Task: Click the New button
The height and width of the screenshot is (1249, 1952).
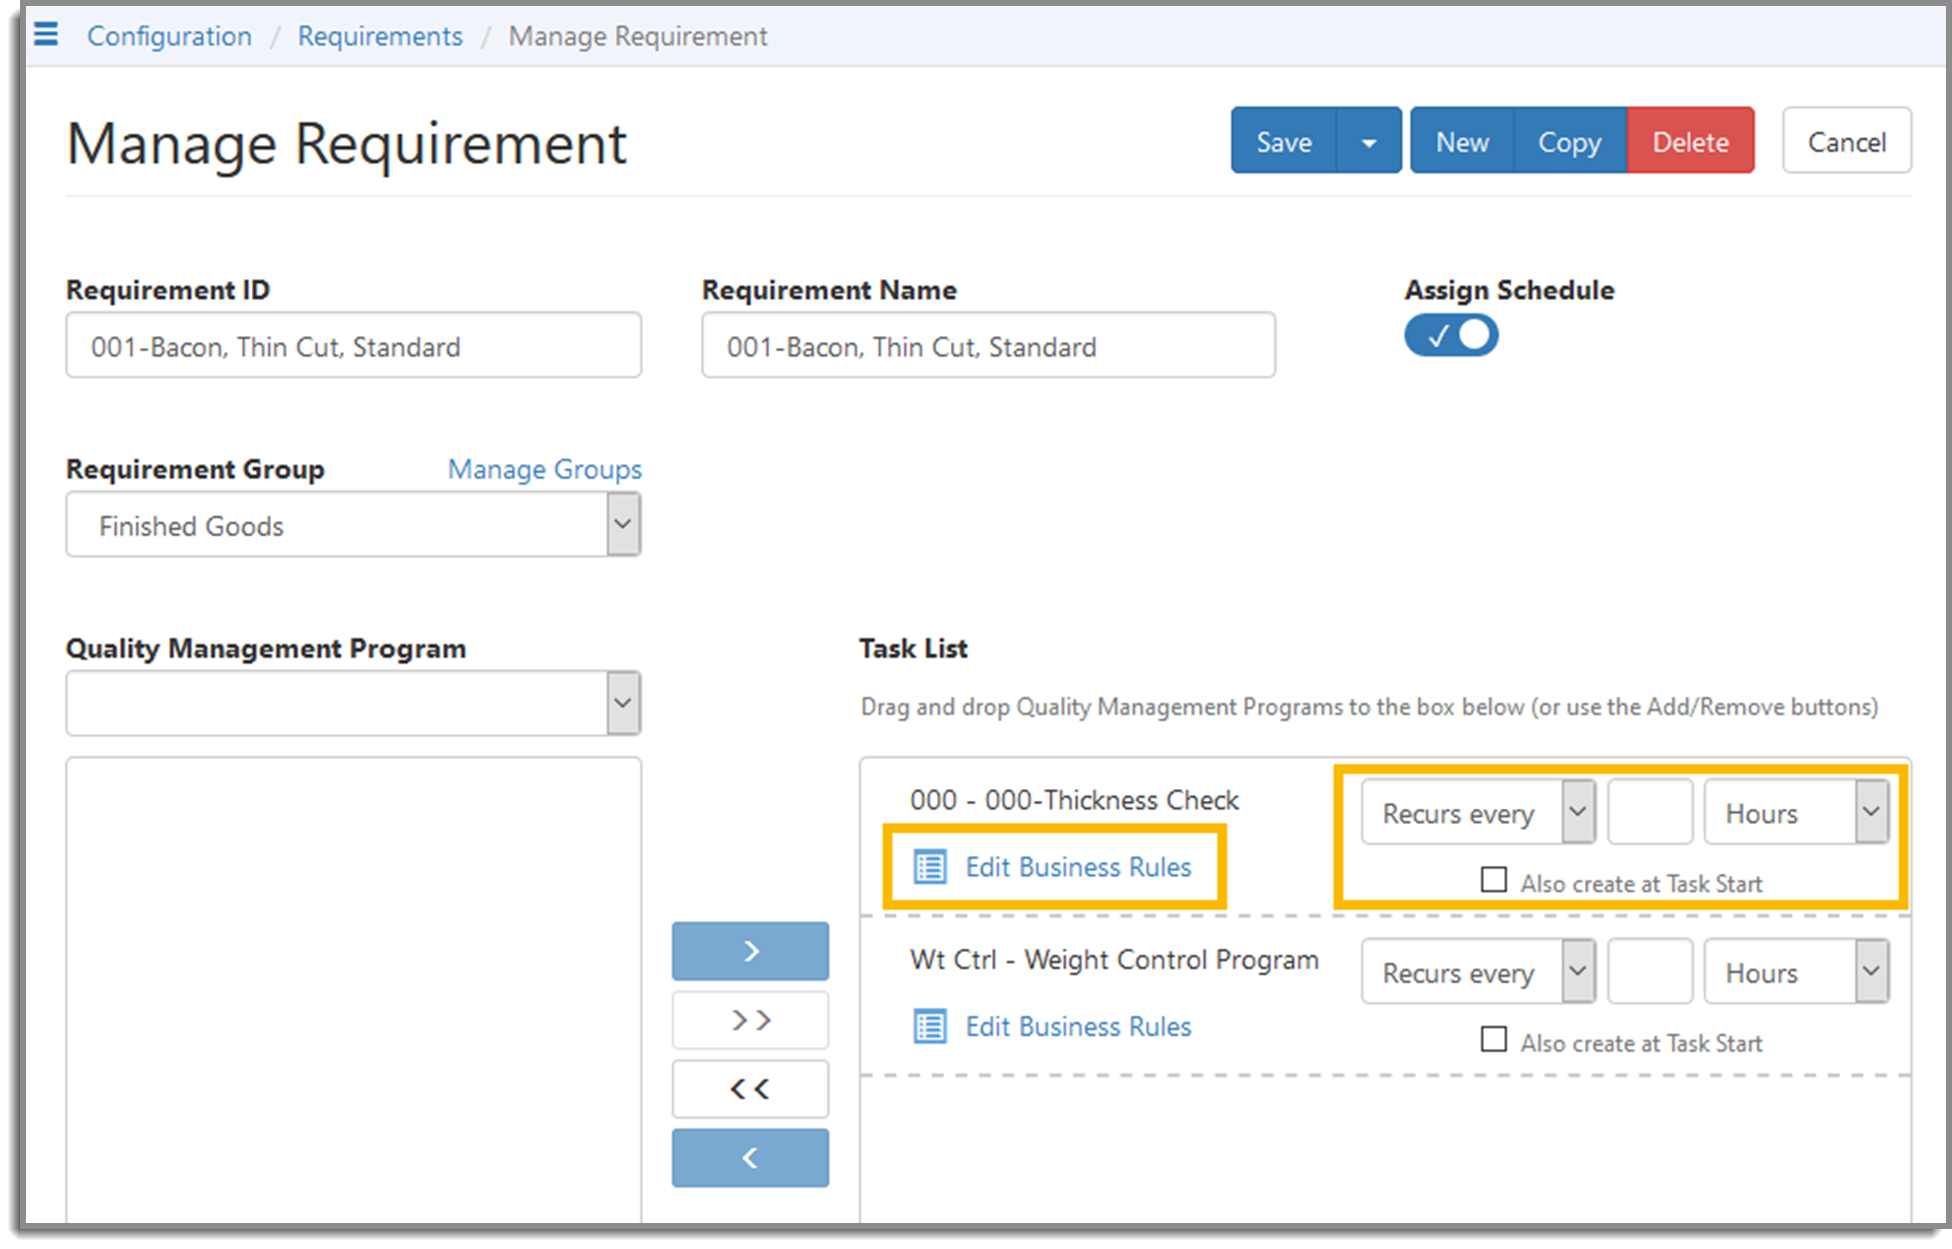Action: coord(1462,142)
